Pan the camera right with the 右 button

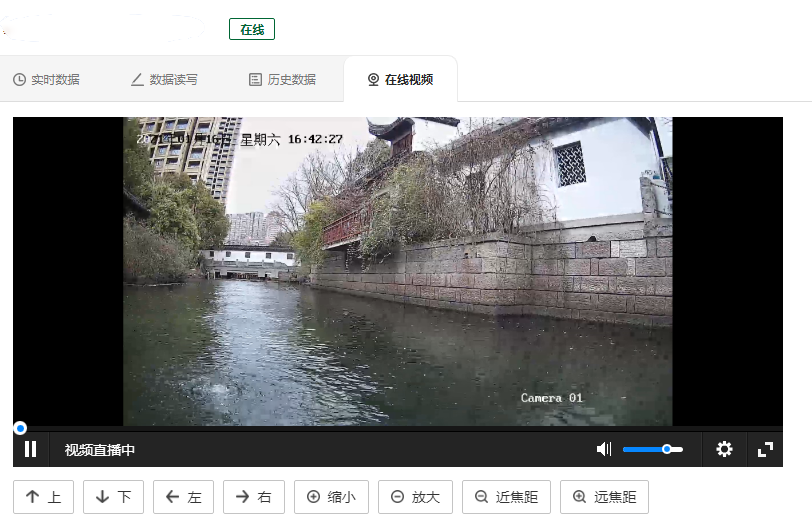click(x=254, y=497)
